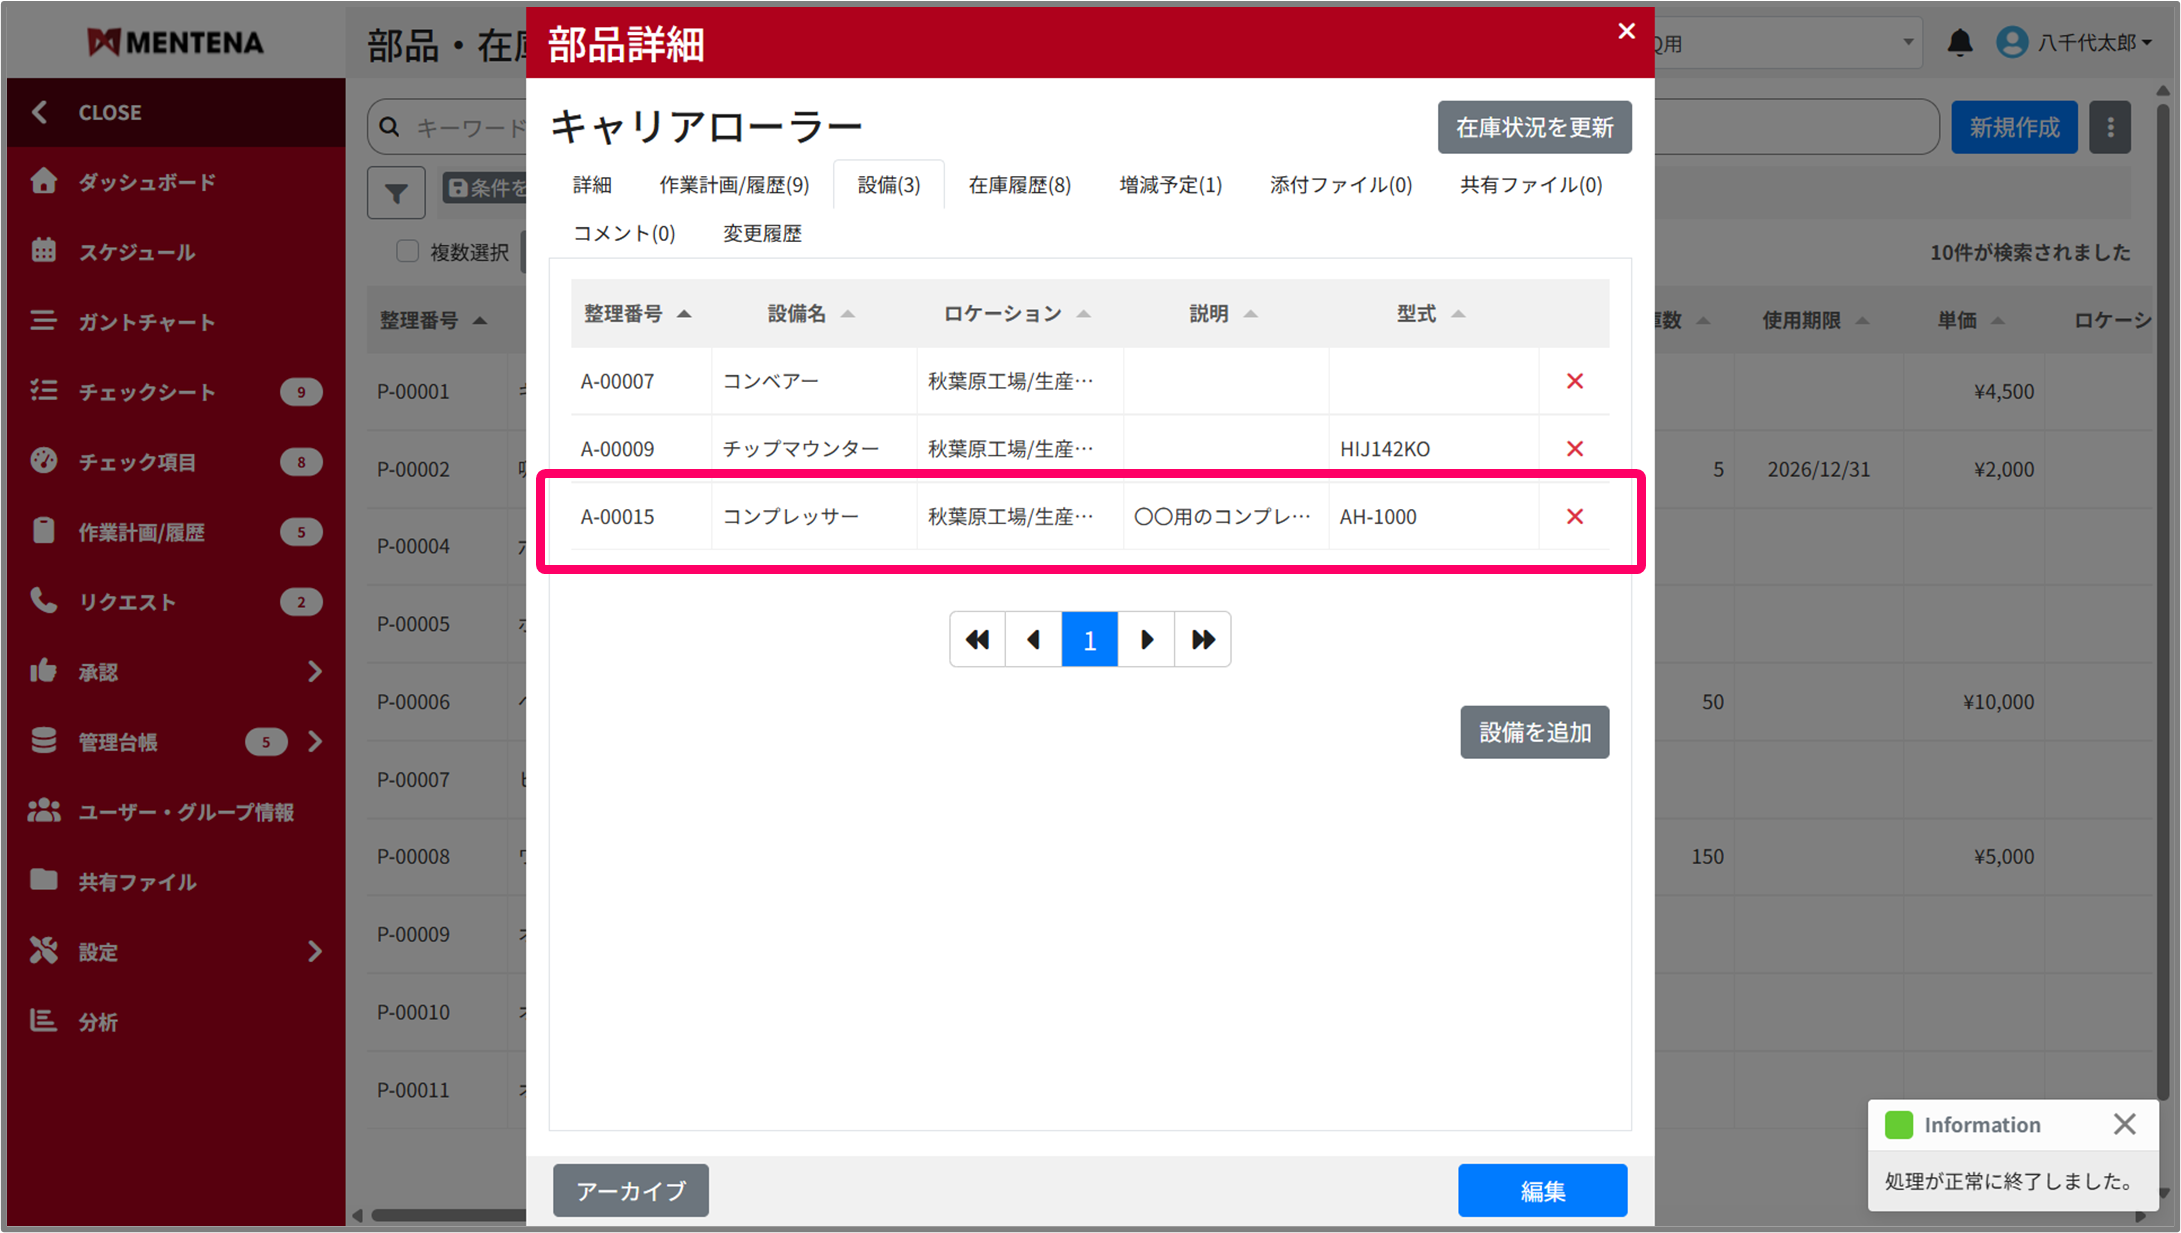
Task: Dismiss the Information notification toast
Action: click(2124, 1124)
